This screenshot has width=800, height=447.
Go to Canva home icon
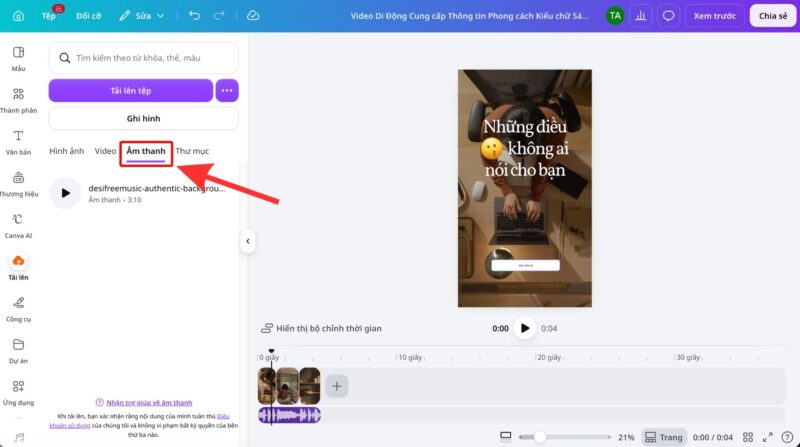pyautogui.click(x=18, y=16)
